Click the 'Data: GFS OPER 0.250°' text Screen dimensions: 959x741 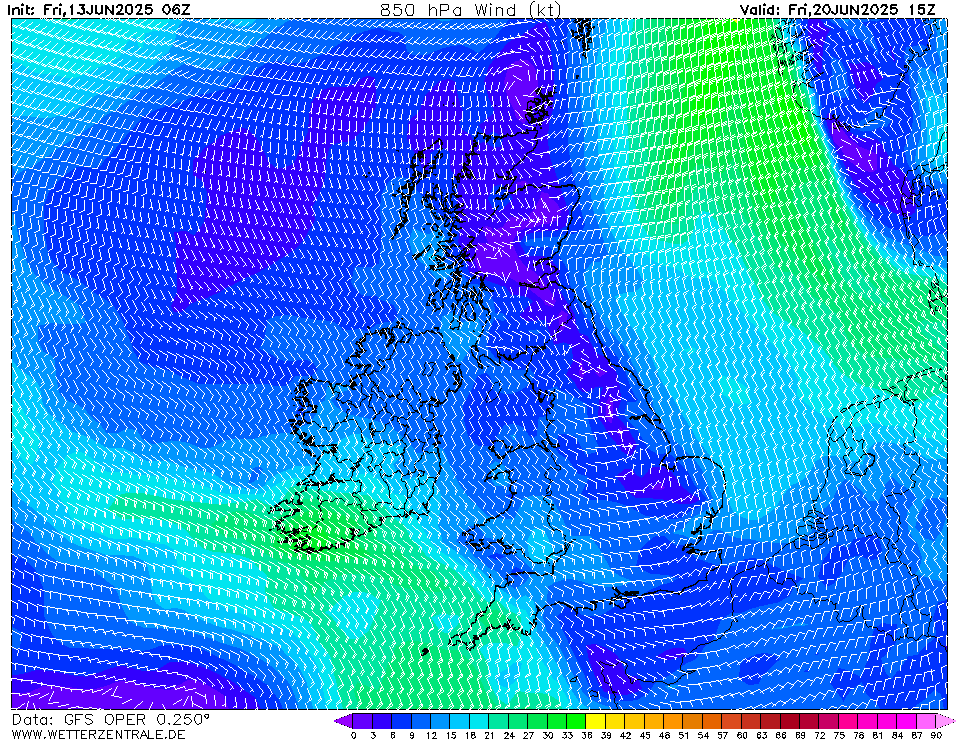[x=111, y=720]
